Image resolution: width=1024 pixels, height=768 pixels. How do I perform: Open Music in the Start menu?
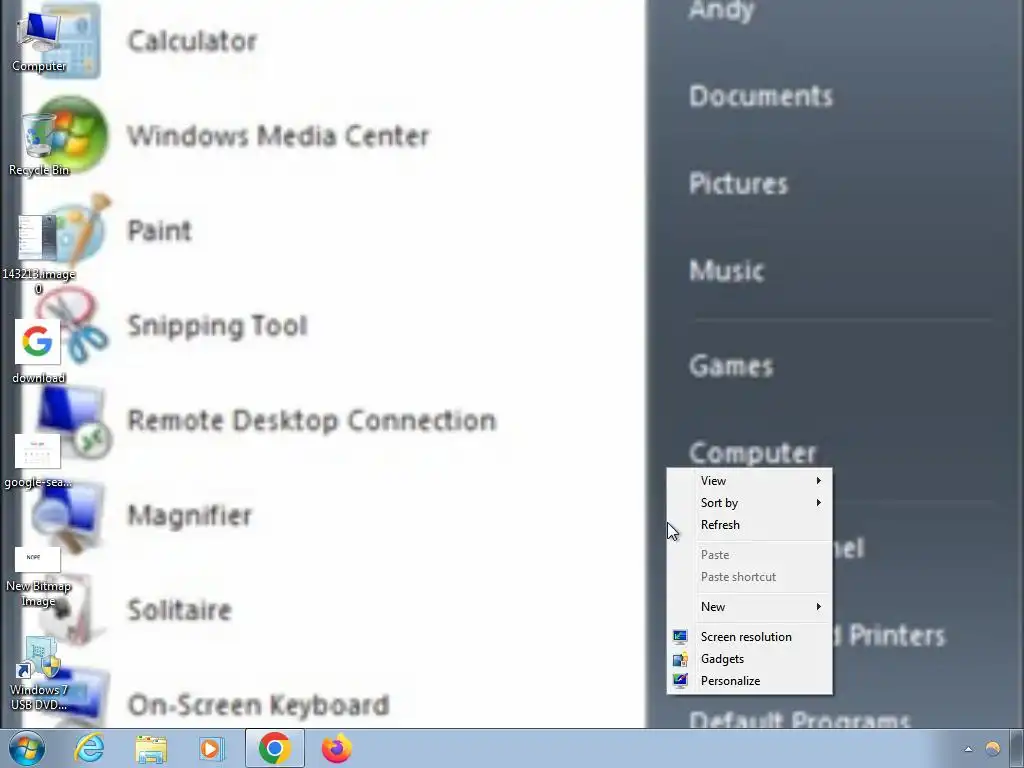(x=726, y=270)
